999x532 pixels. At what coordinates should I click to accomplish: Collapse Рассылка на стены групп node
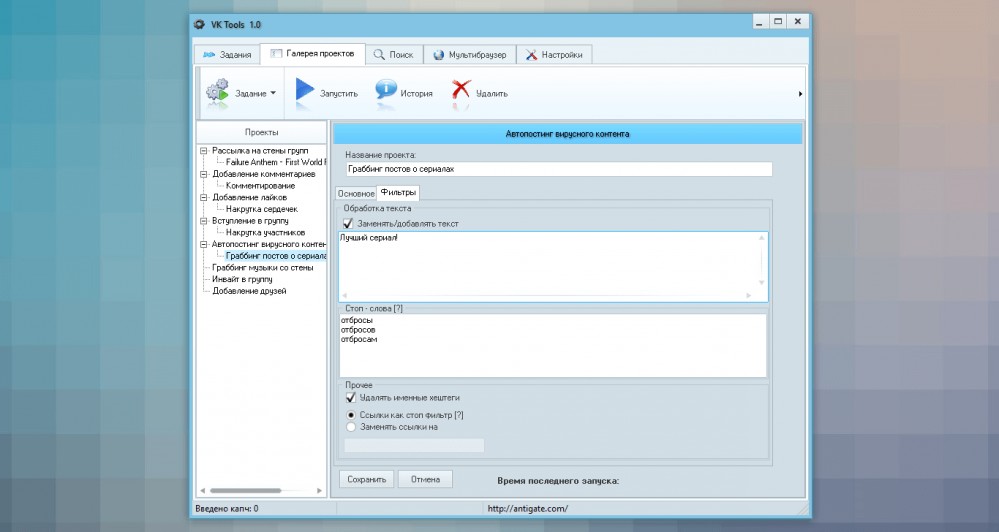click(x=204, y=151)
